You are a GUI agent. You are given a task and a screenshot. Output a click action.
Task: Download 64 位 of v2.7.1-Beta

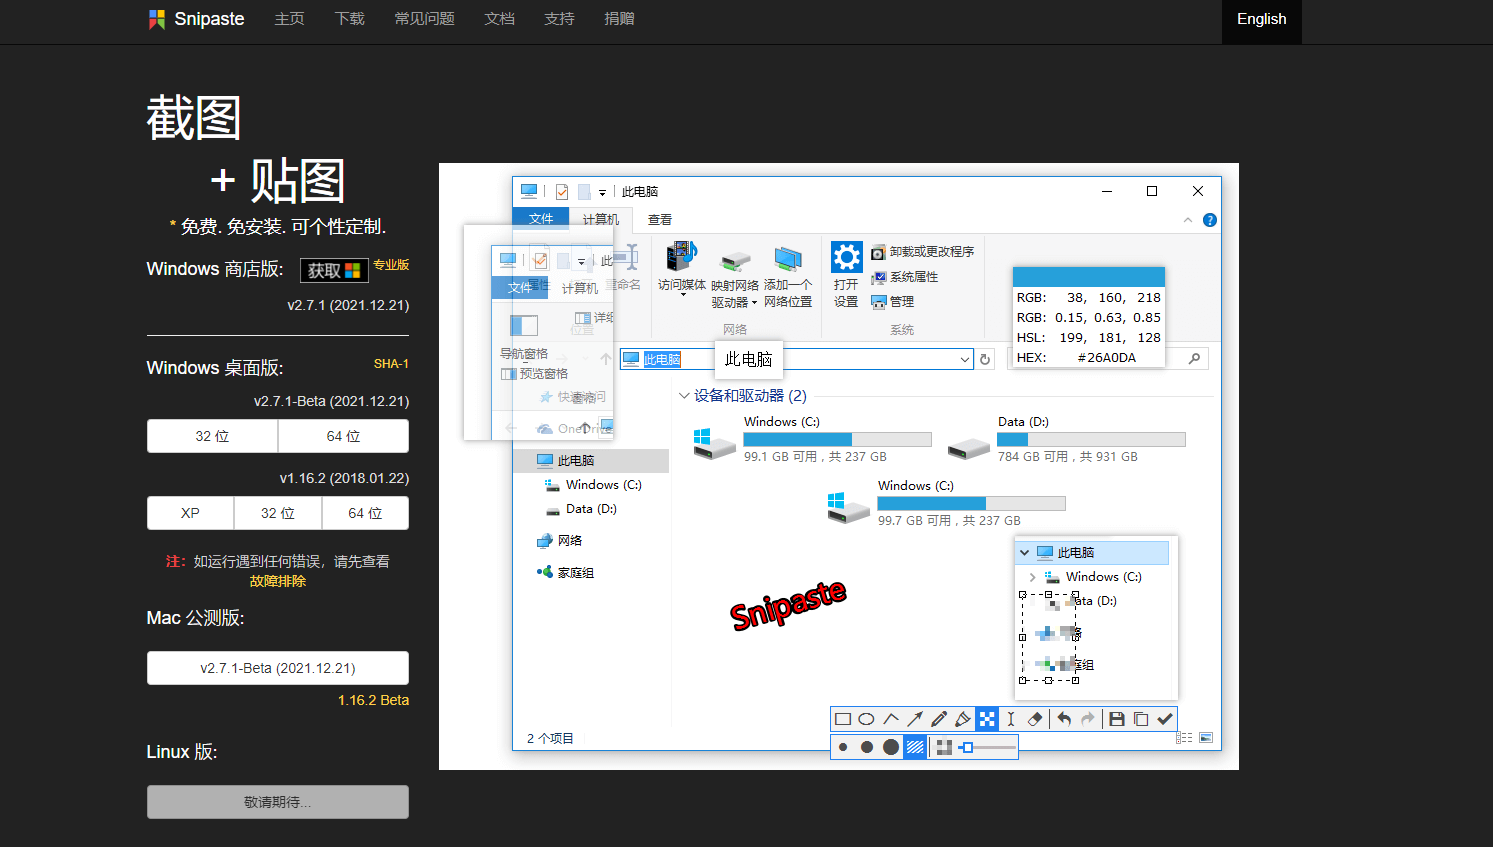343,436
